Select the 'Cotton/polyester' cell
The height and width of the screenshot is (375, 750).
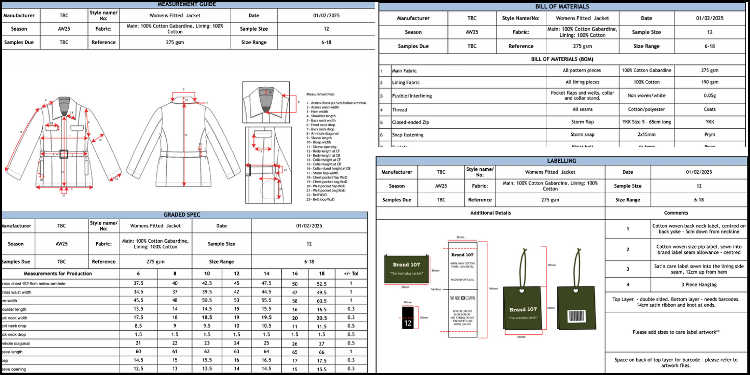(x=647, y=110)
